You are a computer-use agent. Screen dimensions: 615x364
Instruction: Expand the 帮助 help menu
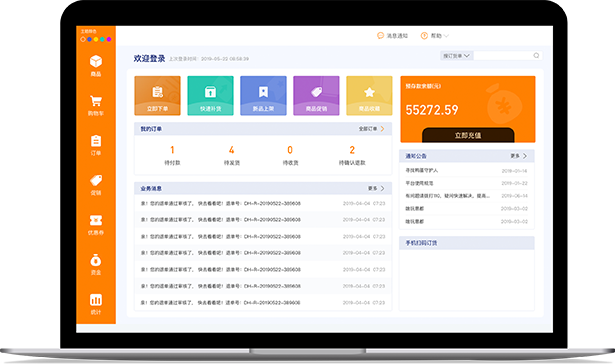pyautogui.click(x=435, y=36)
